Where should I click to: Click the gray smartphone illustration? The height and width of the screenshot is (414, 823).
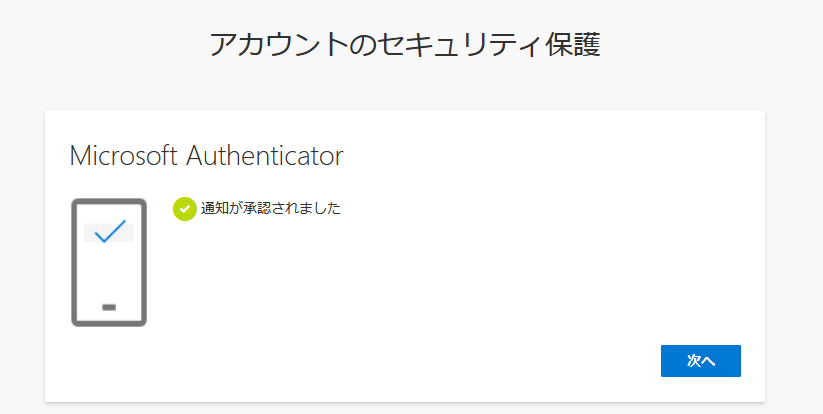coord(109,262)
